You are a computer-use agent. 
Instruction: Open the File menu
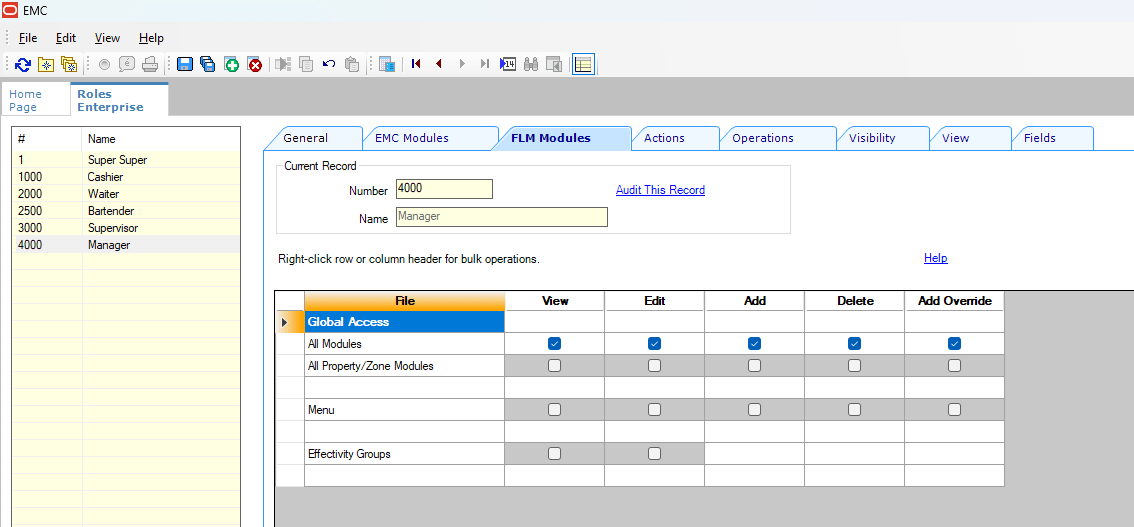point(28,38)
